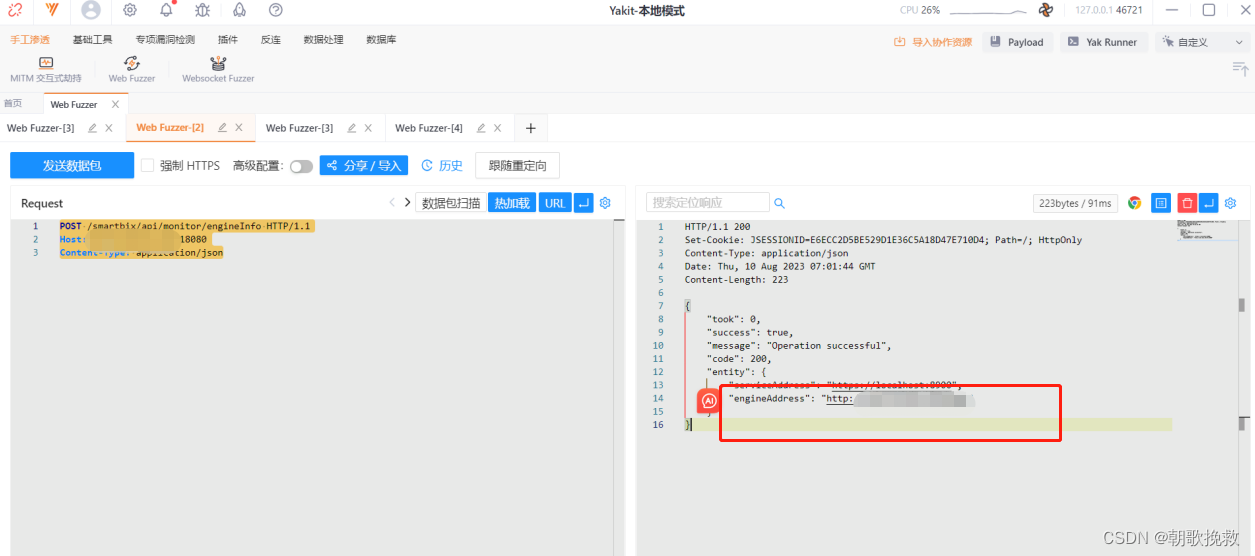This screenshot has height=556, width=1255.
Task: Click the broken link connection icon
Action: coord(15,10)
